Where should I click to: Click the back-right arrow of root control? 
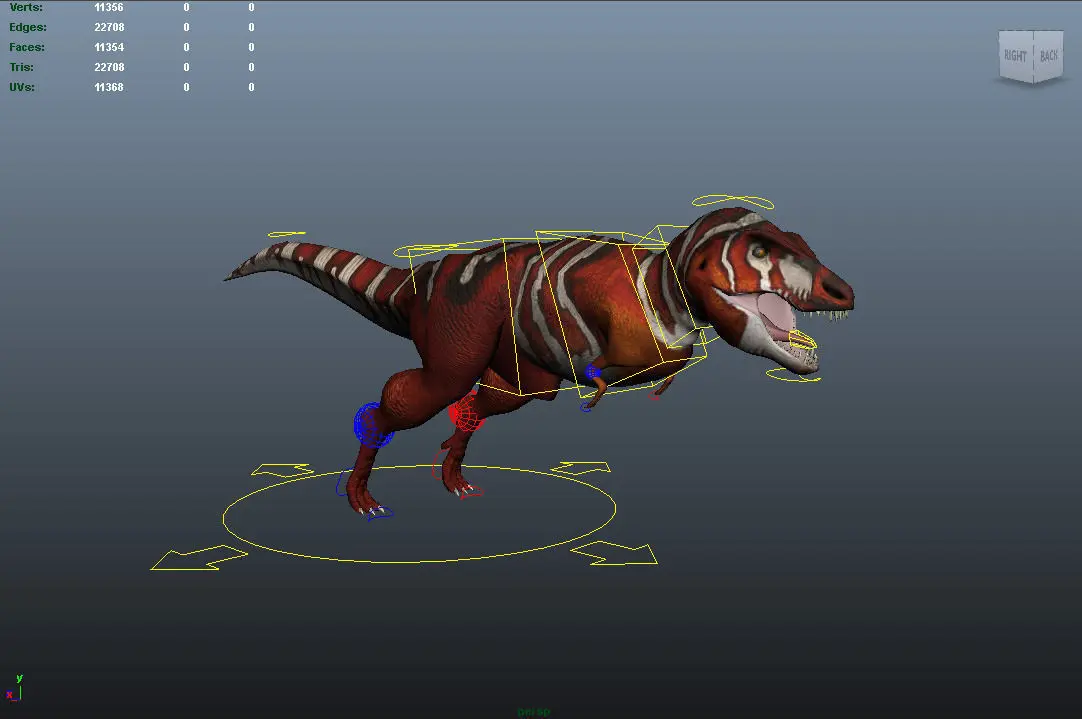click(x=581, y=468)
